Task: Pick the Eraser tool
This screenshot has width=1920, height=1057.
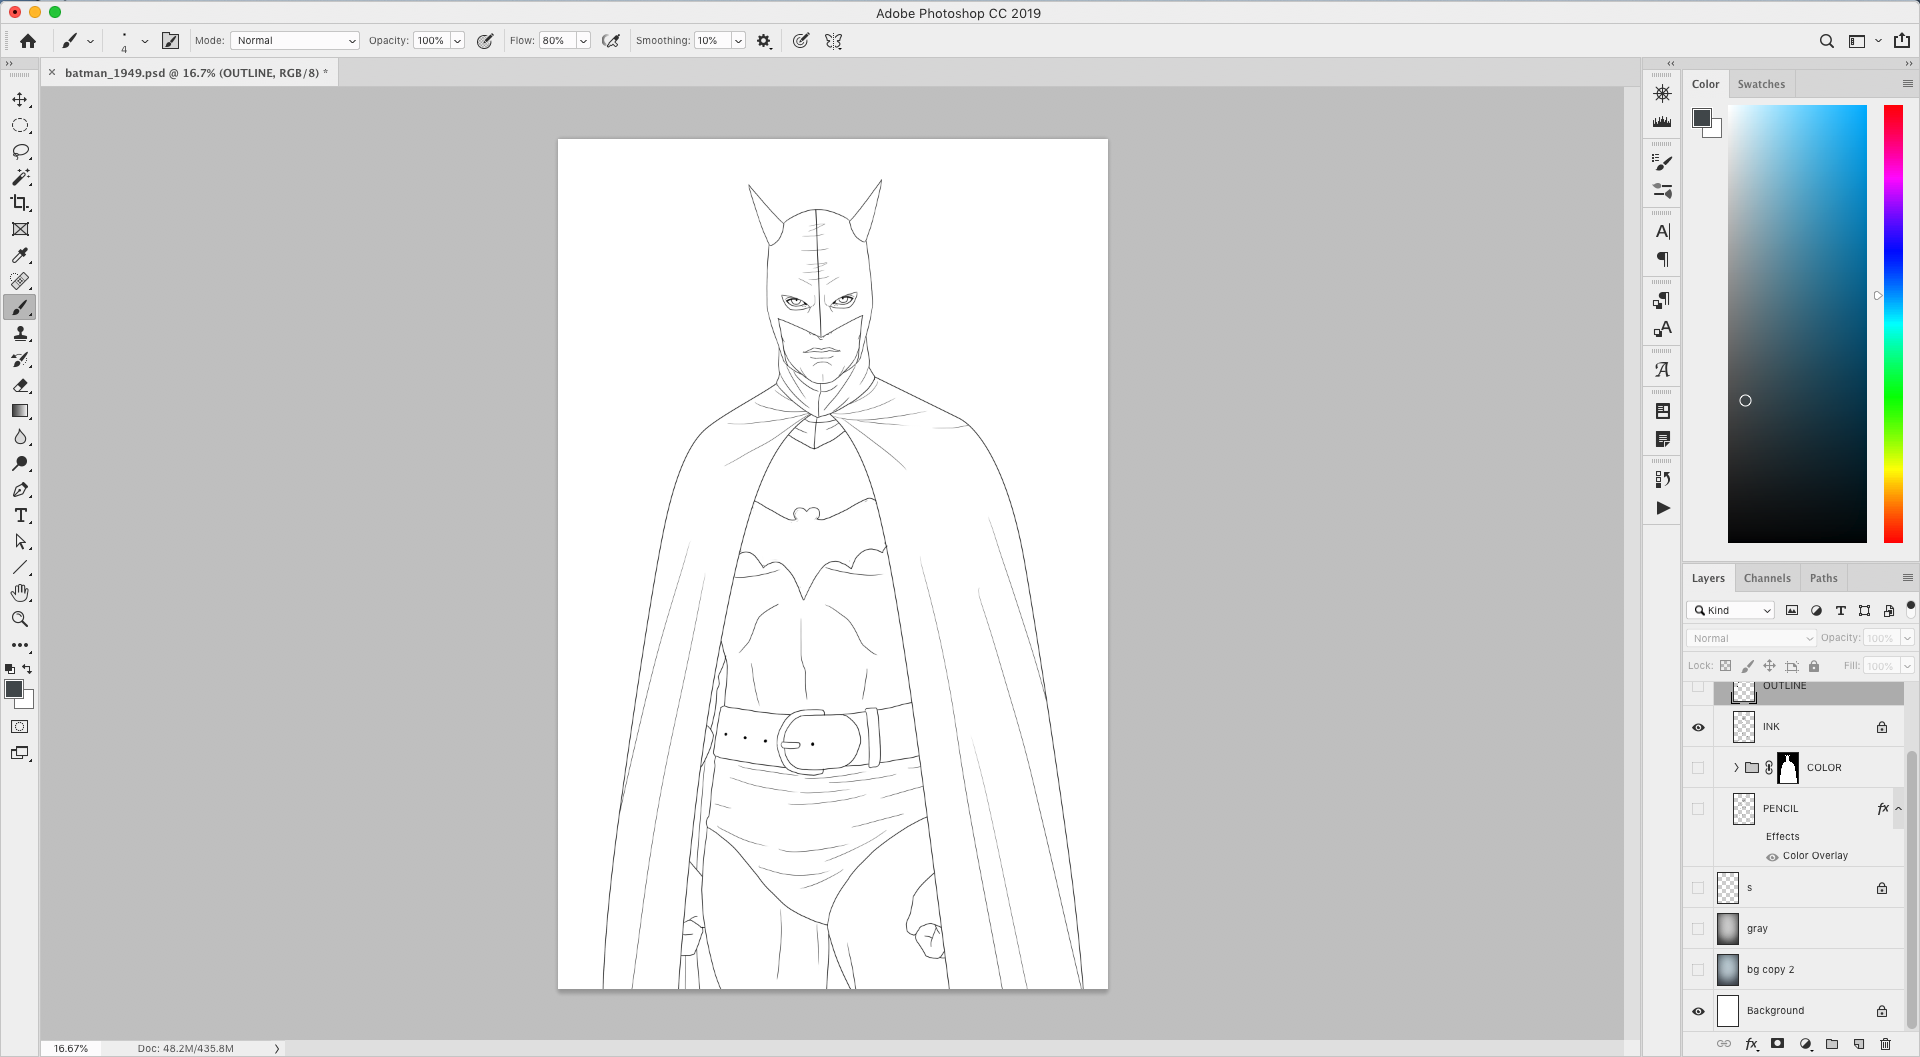Action: pos(20,386)
